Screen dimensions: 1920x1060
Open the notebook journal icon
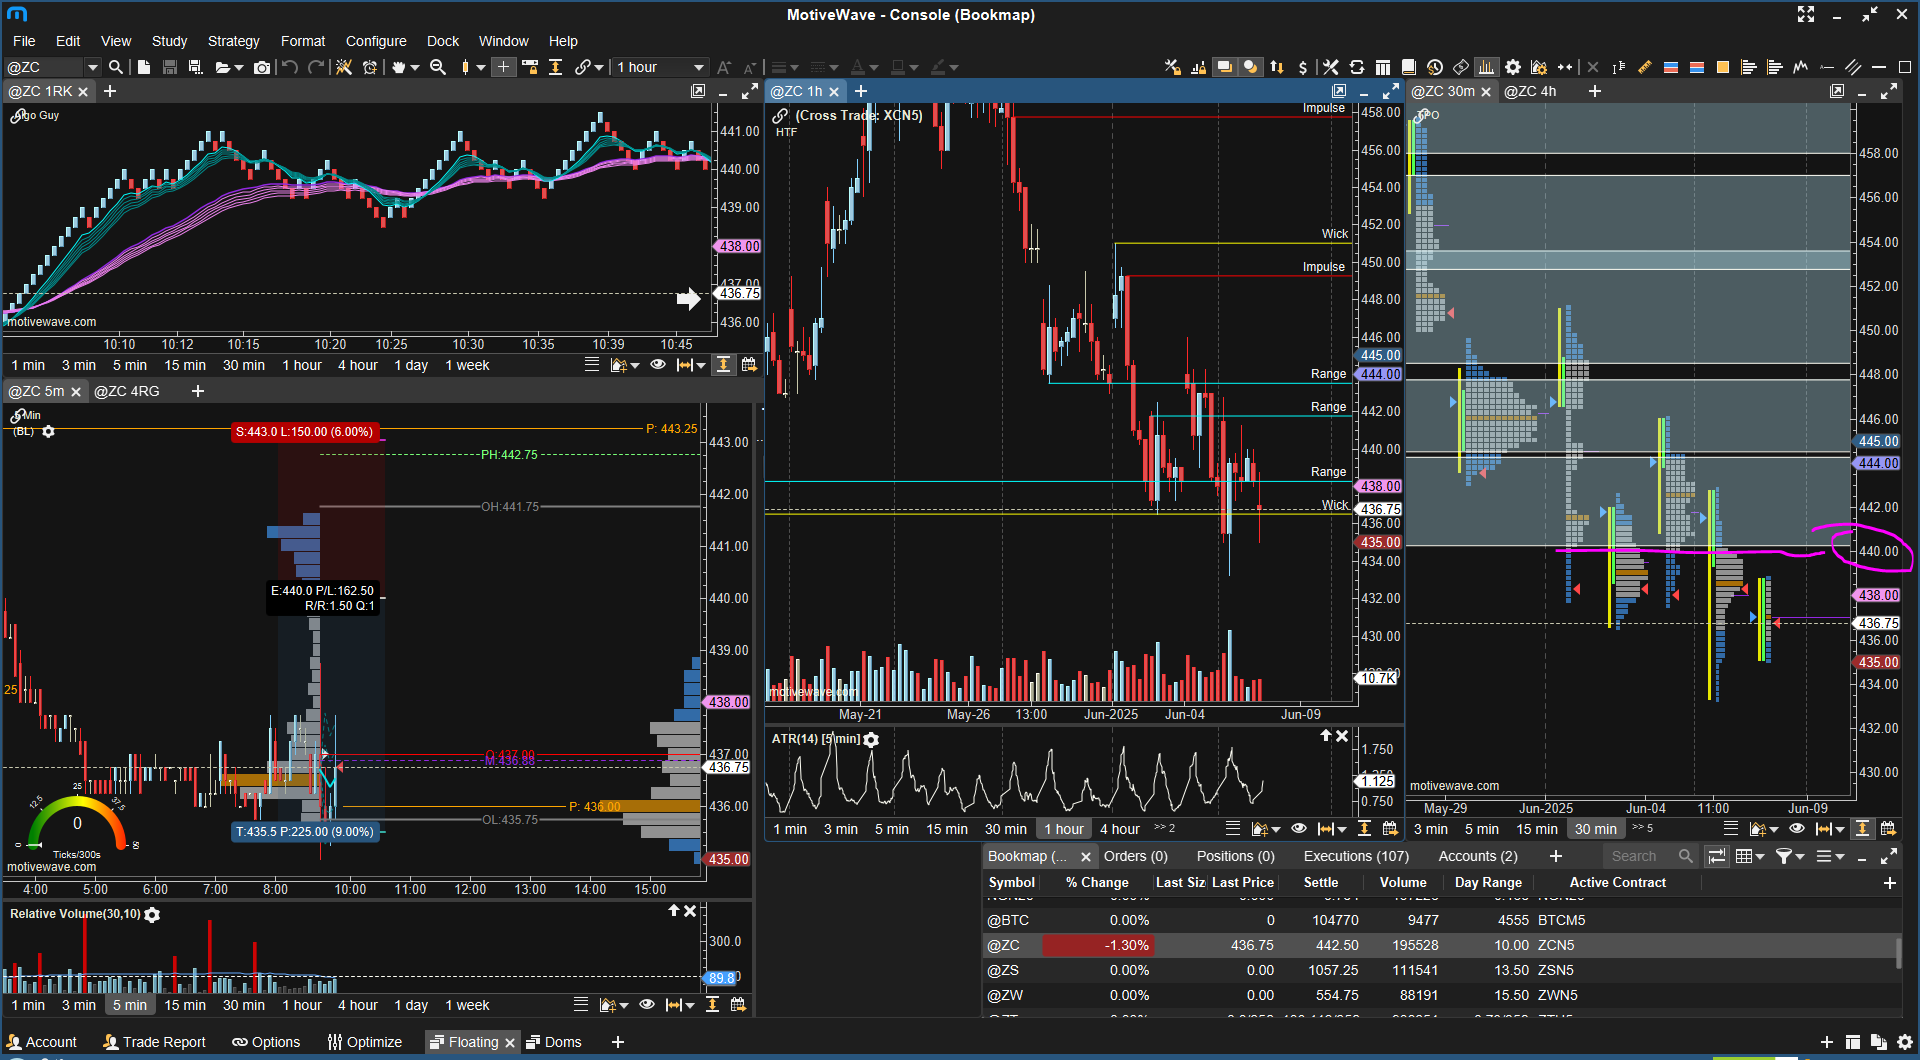1409,67
